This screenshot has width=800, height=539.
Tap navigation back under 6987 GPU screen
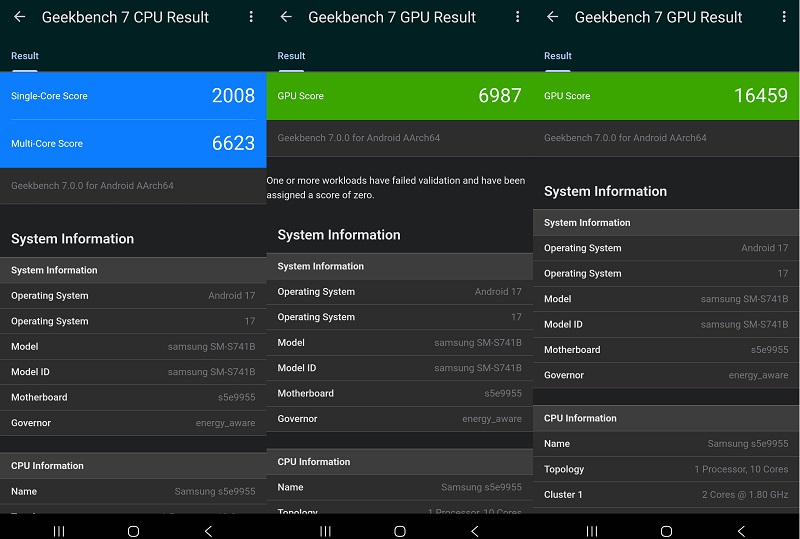pos(474,531)
